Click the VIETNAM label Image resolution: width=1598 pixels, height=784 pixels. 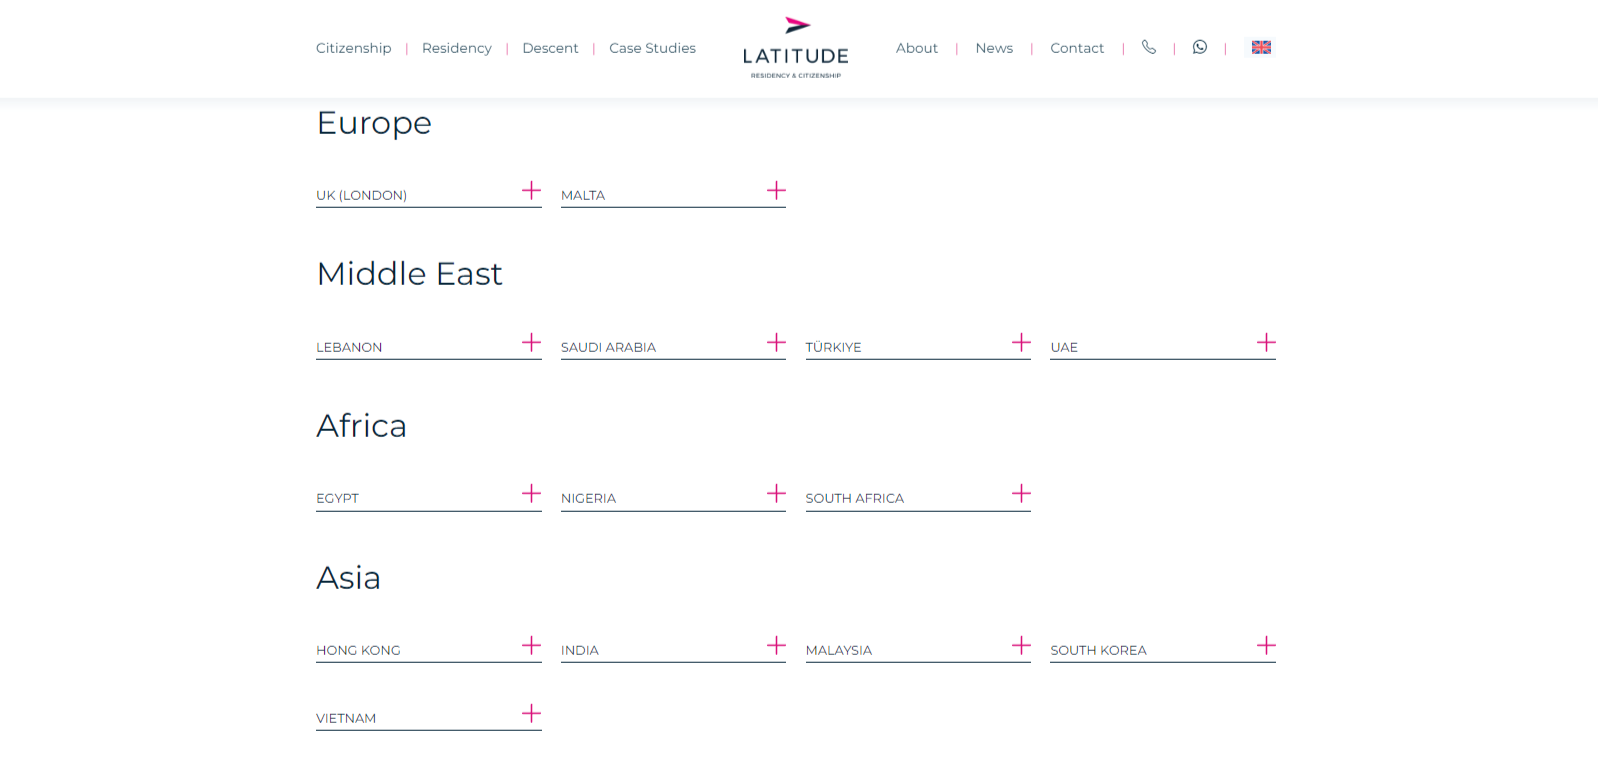(346, 718)
